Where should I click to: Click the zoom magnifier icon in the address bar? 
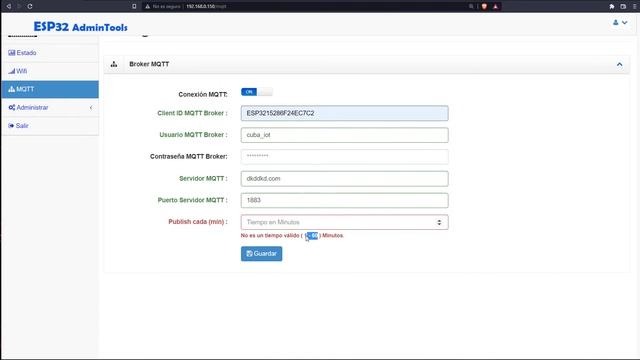point(471,6)
